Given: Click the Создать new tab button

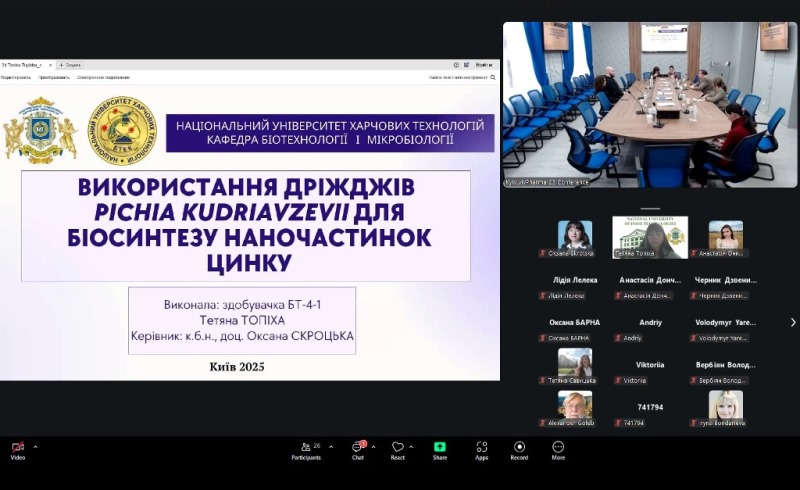Looking at the screenshot, I should (69, 65).
